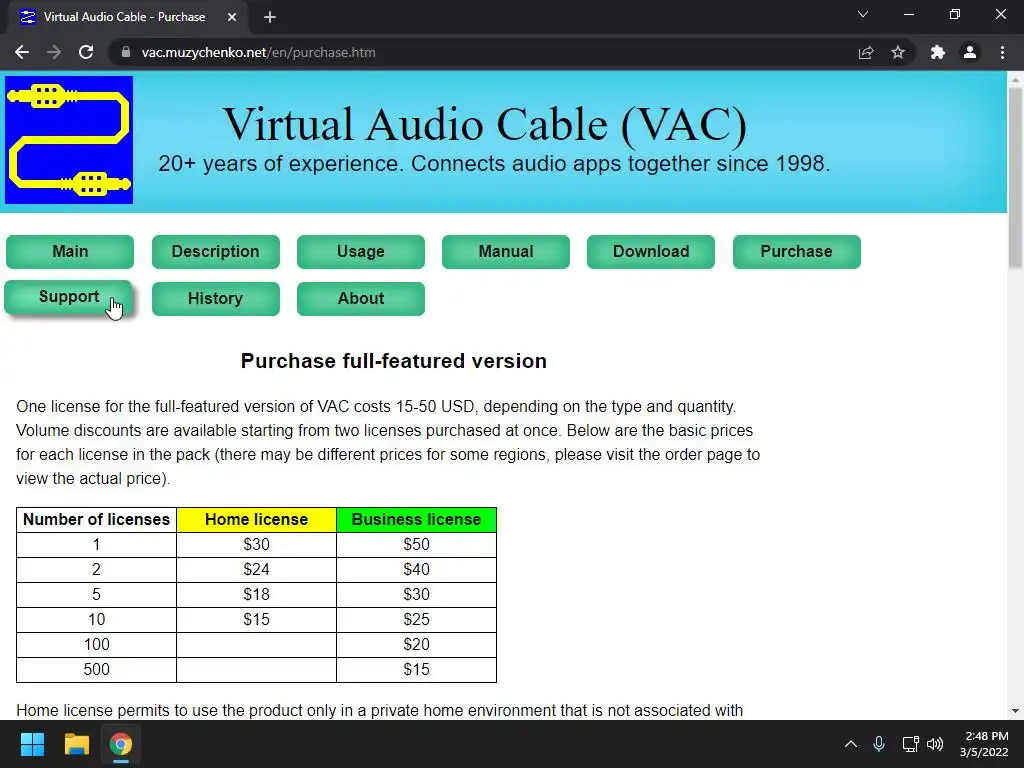Click the $20 Business license price

pyautogui.click(x=417, y=645)
